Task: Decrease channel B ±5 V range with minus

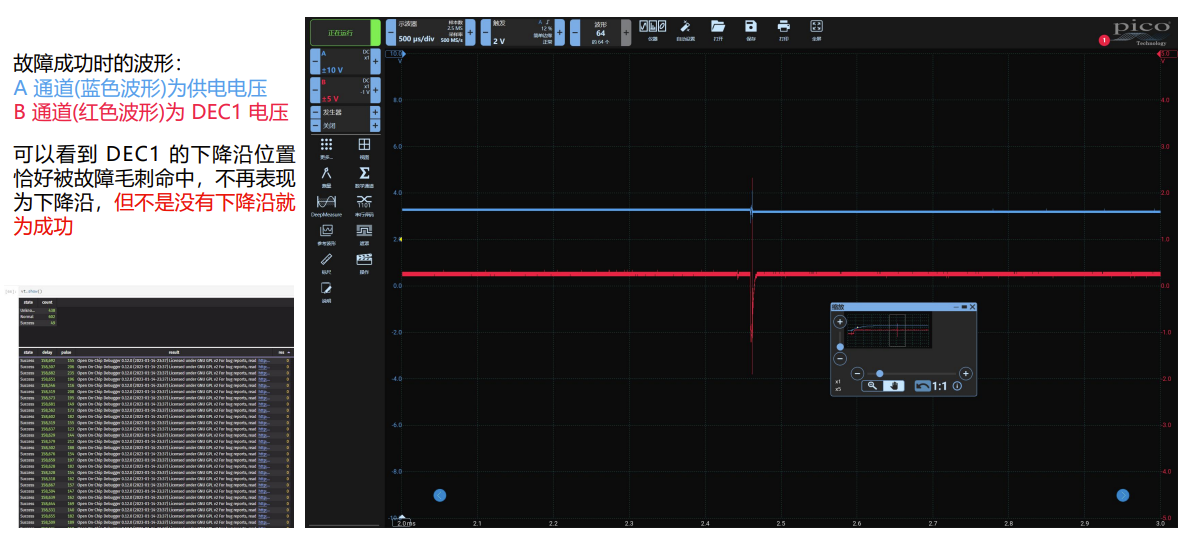Action: tap(315, 90)
